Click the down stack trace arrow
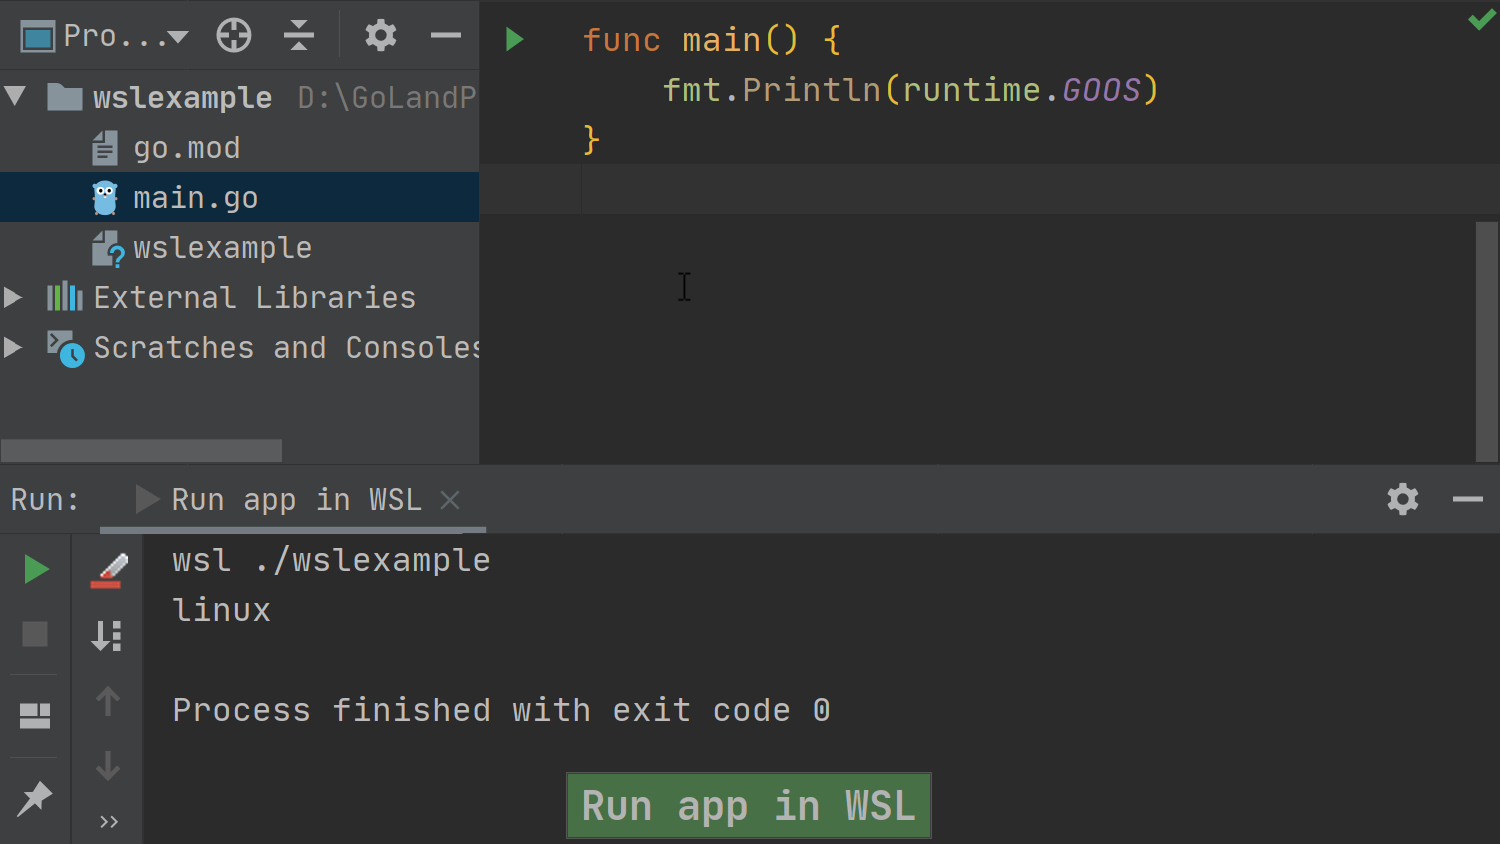This screenshot has width=1500, height=844. (107, 766)
